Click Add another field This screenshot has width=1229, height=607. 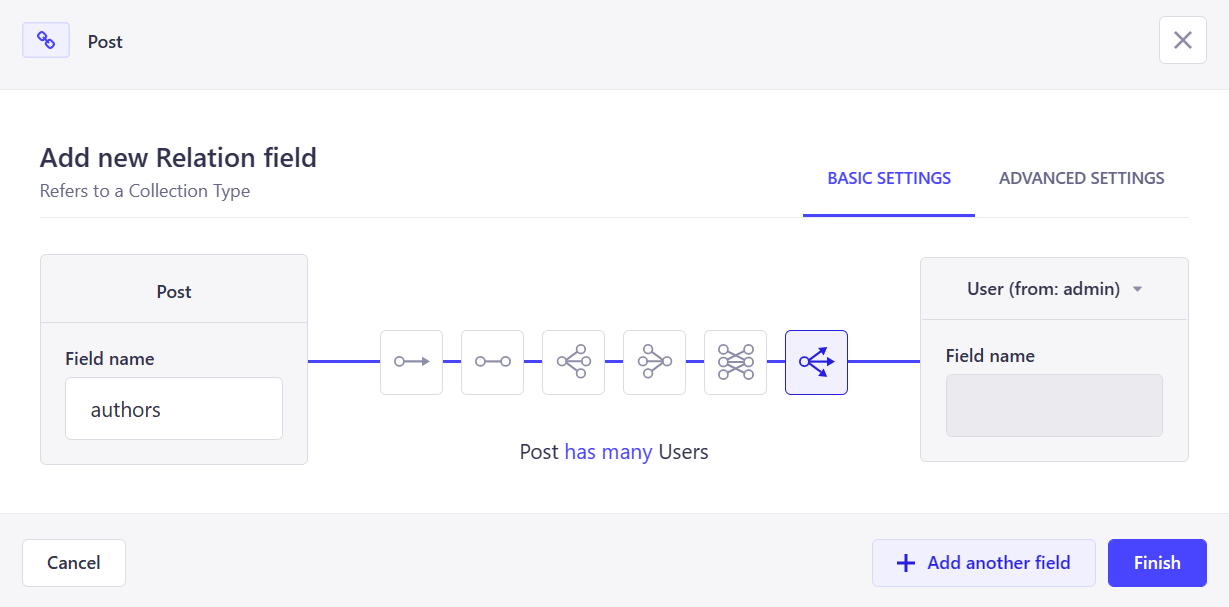983,563
